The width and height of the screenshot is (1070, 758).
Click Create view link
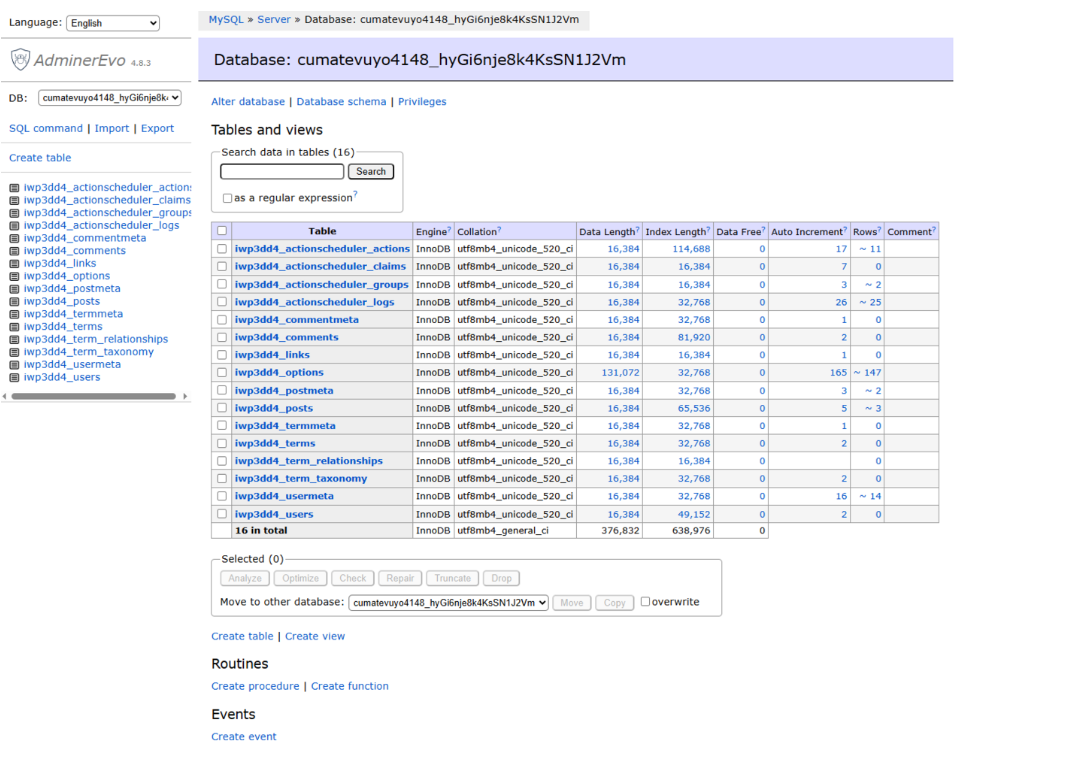pos(315,636)
